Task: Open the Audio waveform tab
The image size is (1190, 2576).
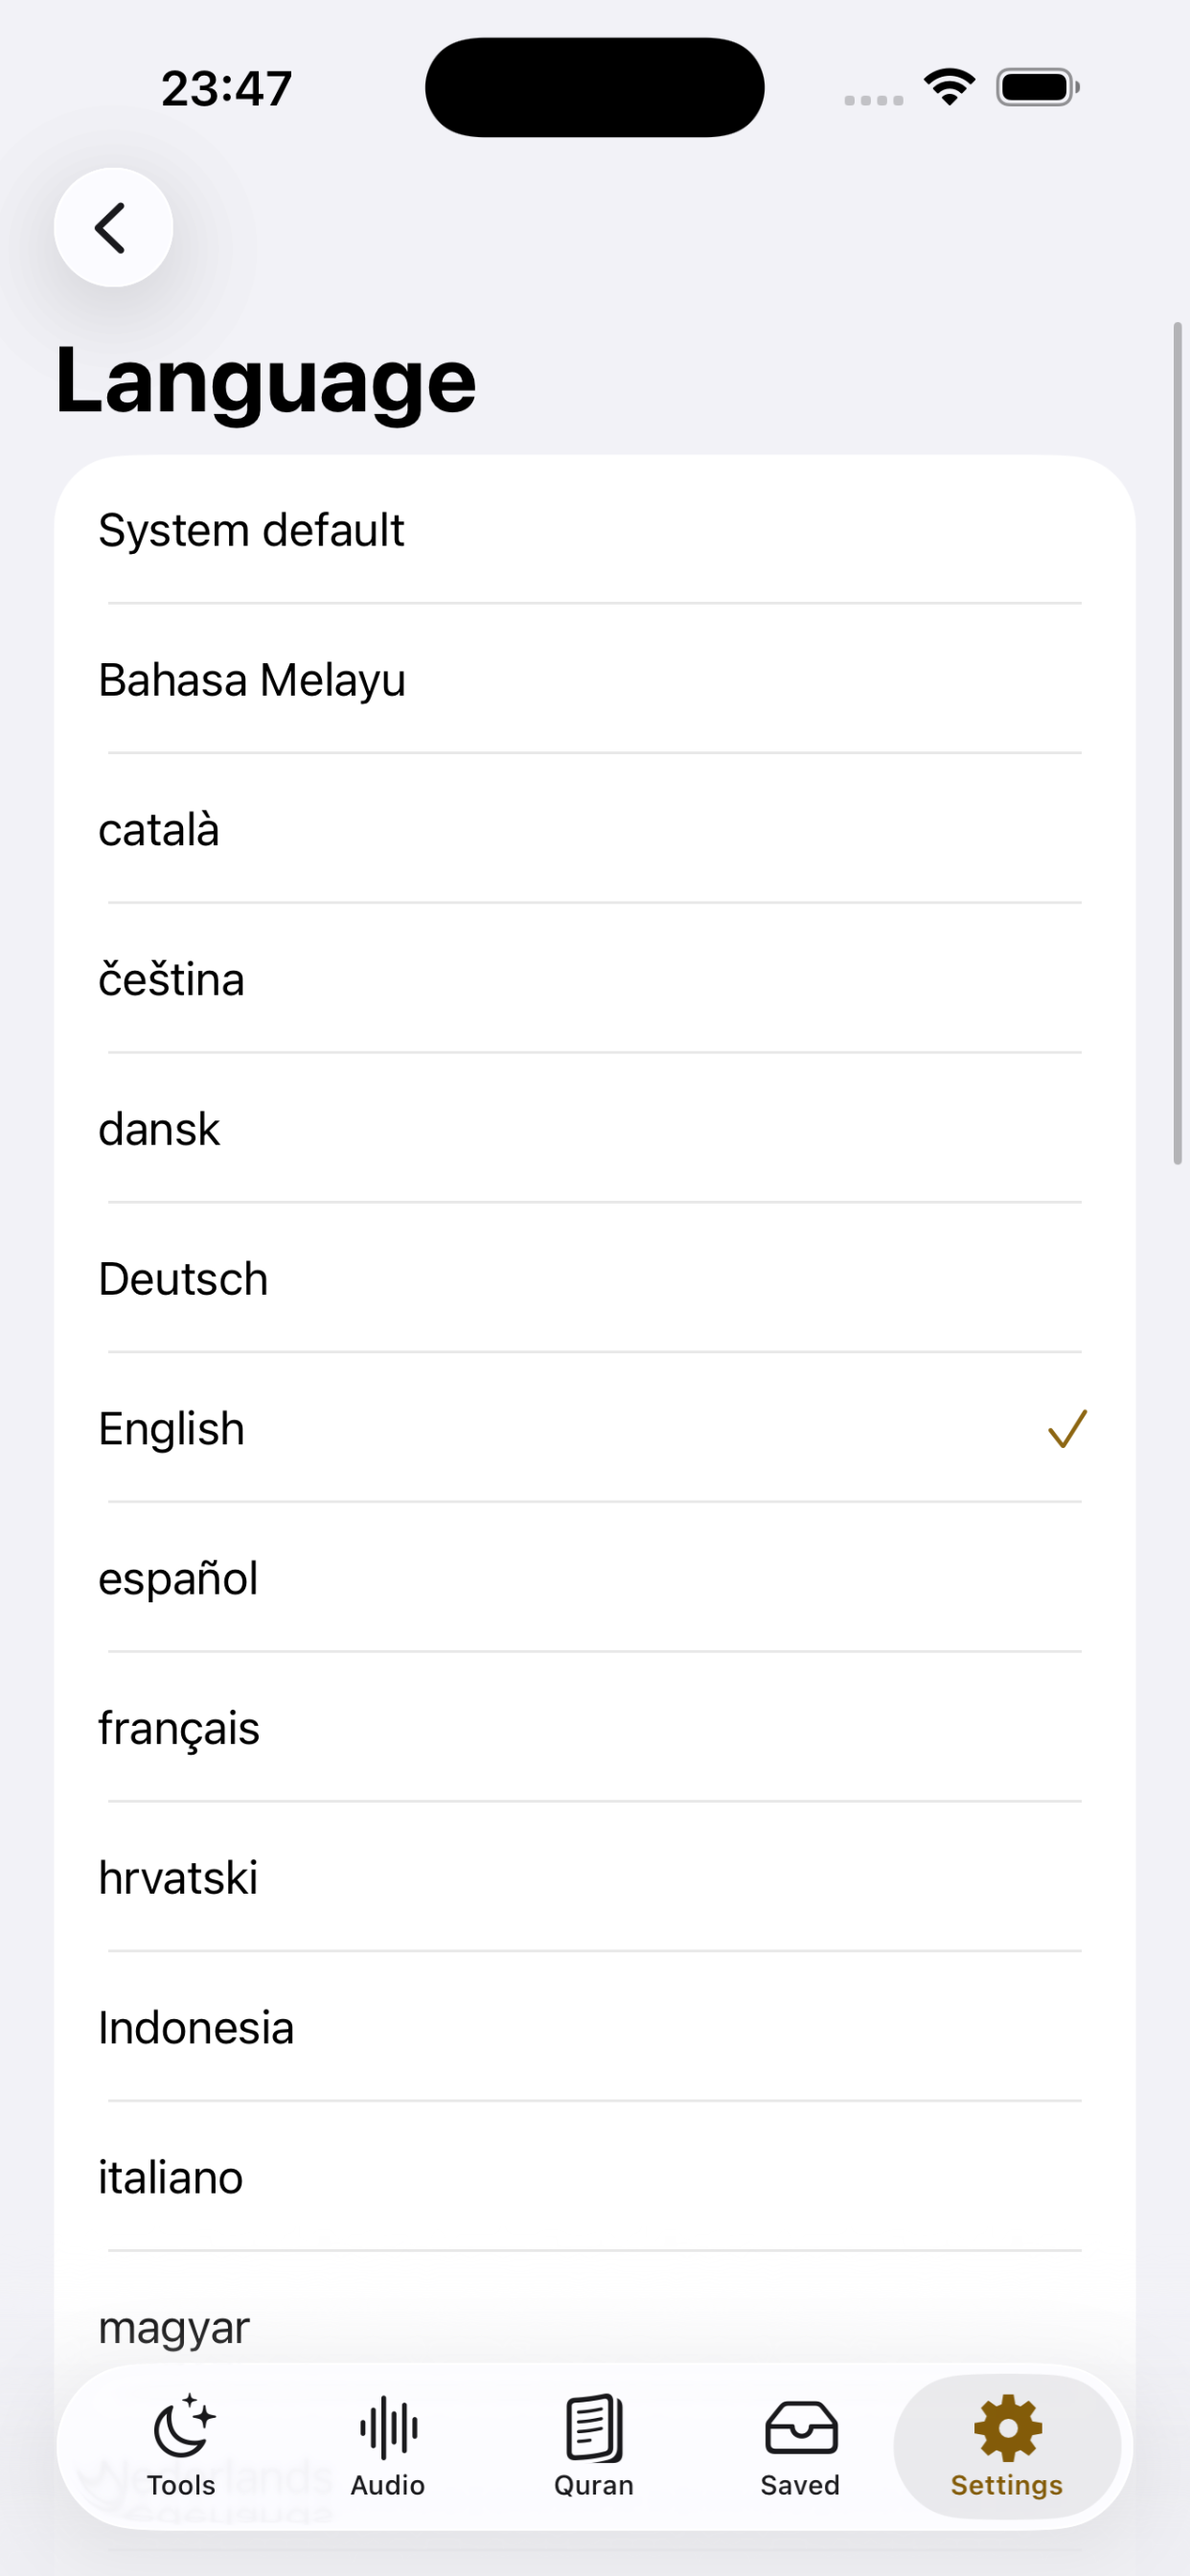Action: point(388,2446)
